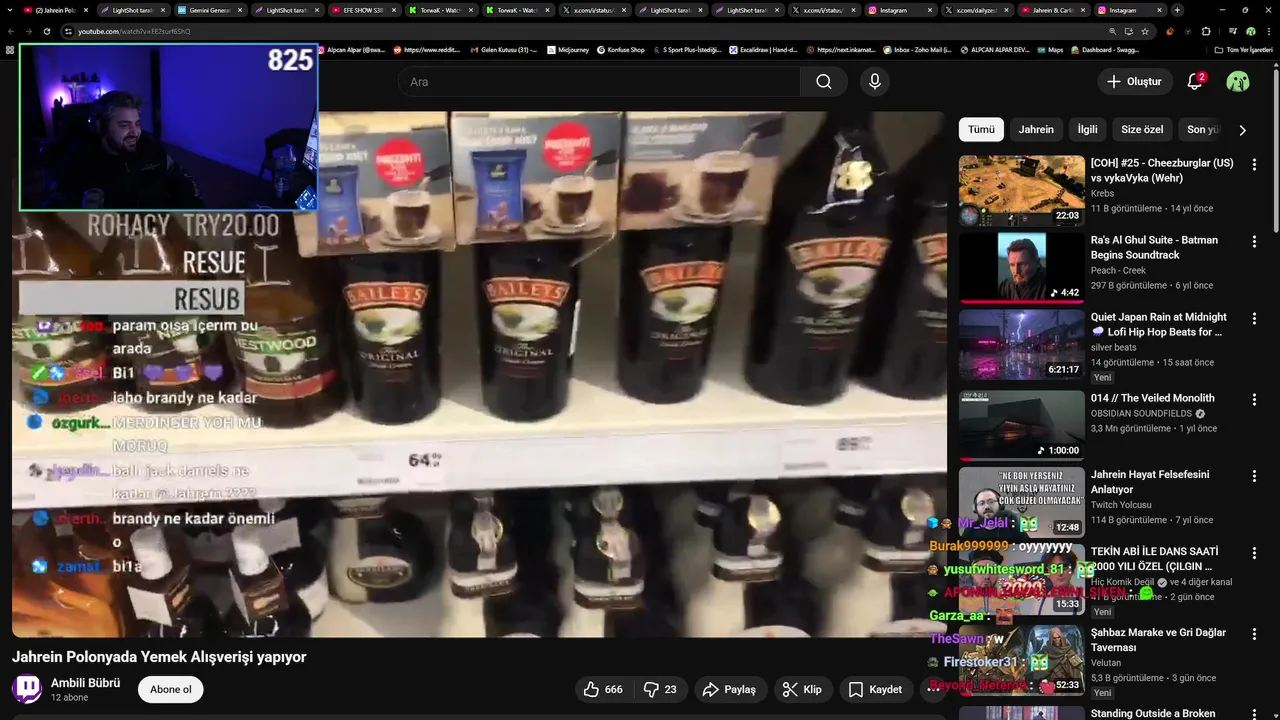Open the page zoom magnifier in address bar
1280x720 pixels.
click(1112, 31)
